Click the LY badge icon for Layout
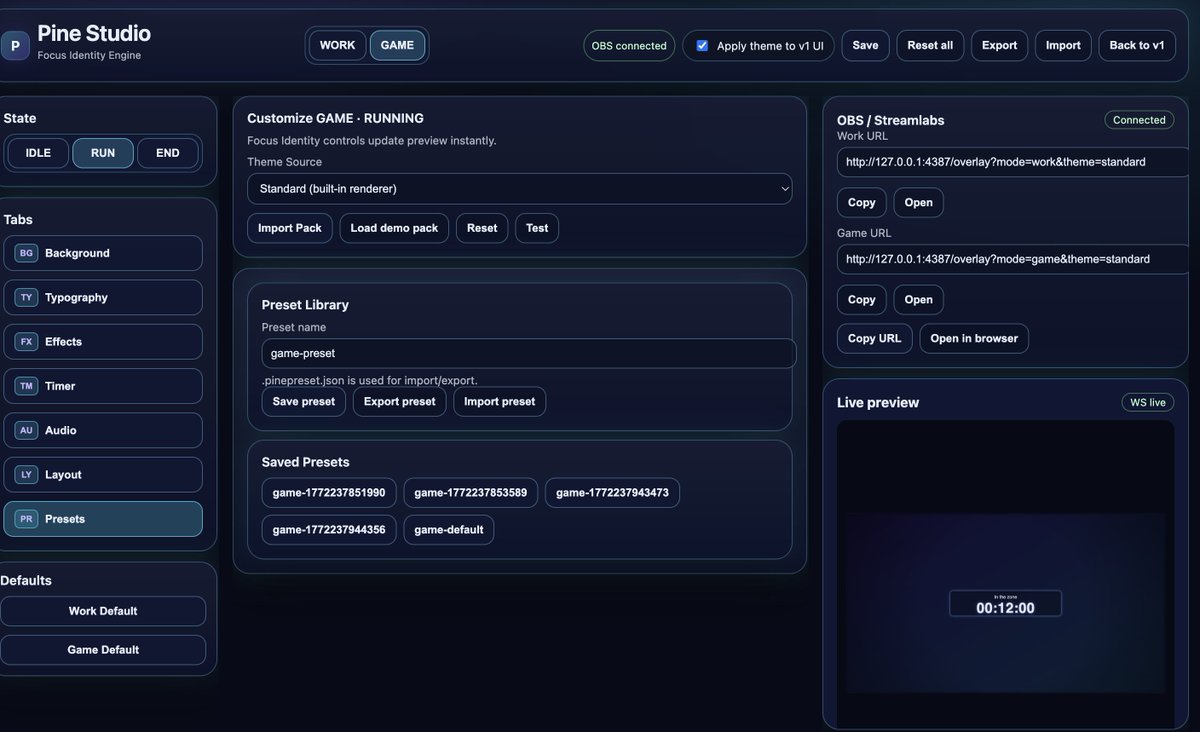The height and width of the screenshot is (732, 1200). pos(27,474)
